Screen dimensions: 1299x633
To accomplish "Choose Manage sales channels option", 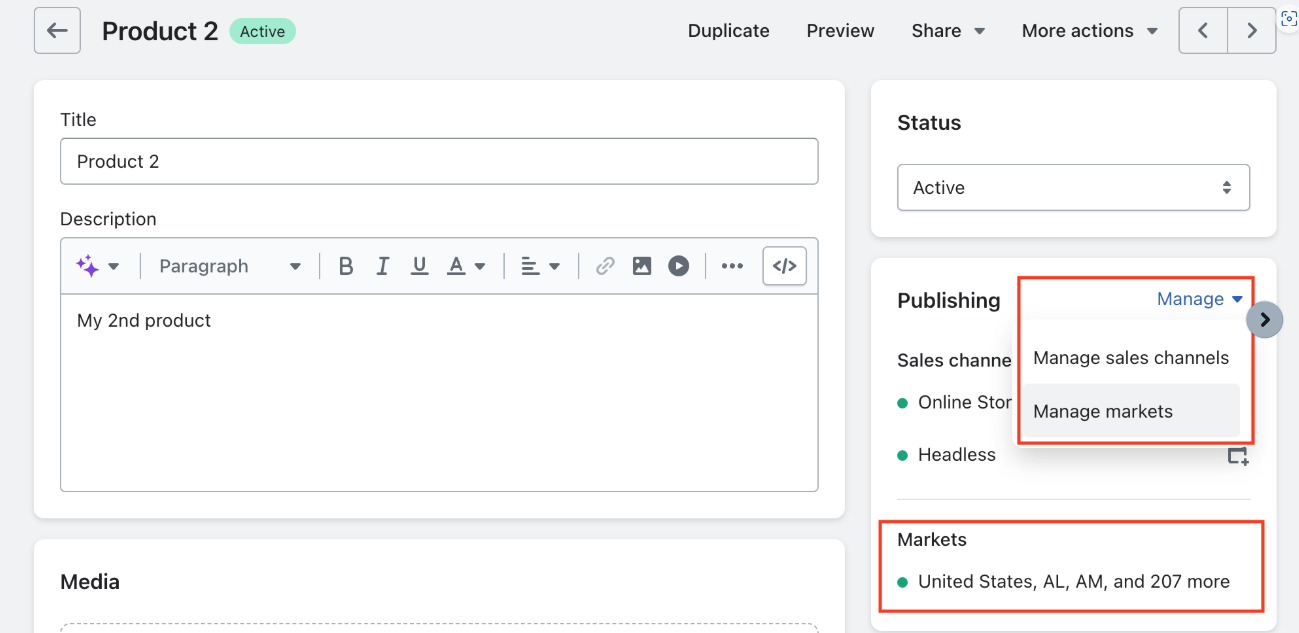I will (1131, 358).
